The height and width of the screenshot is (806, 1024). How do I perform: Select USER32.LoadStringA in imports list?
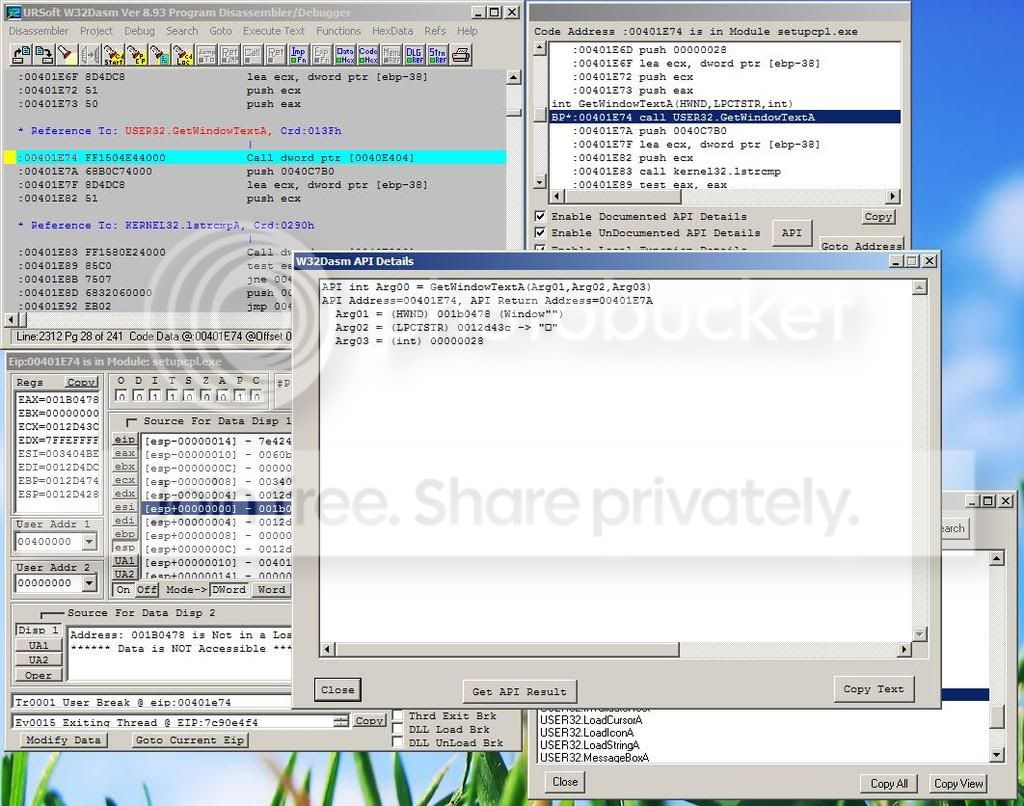pos(590,745)
